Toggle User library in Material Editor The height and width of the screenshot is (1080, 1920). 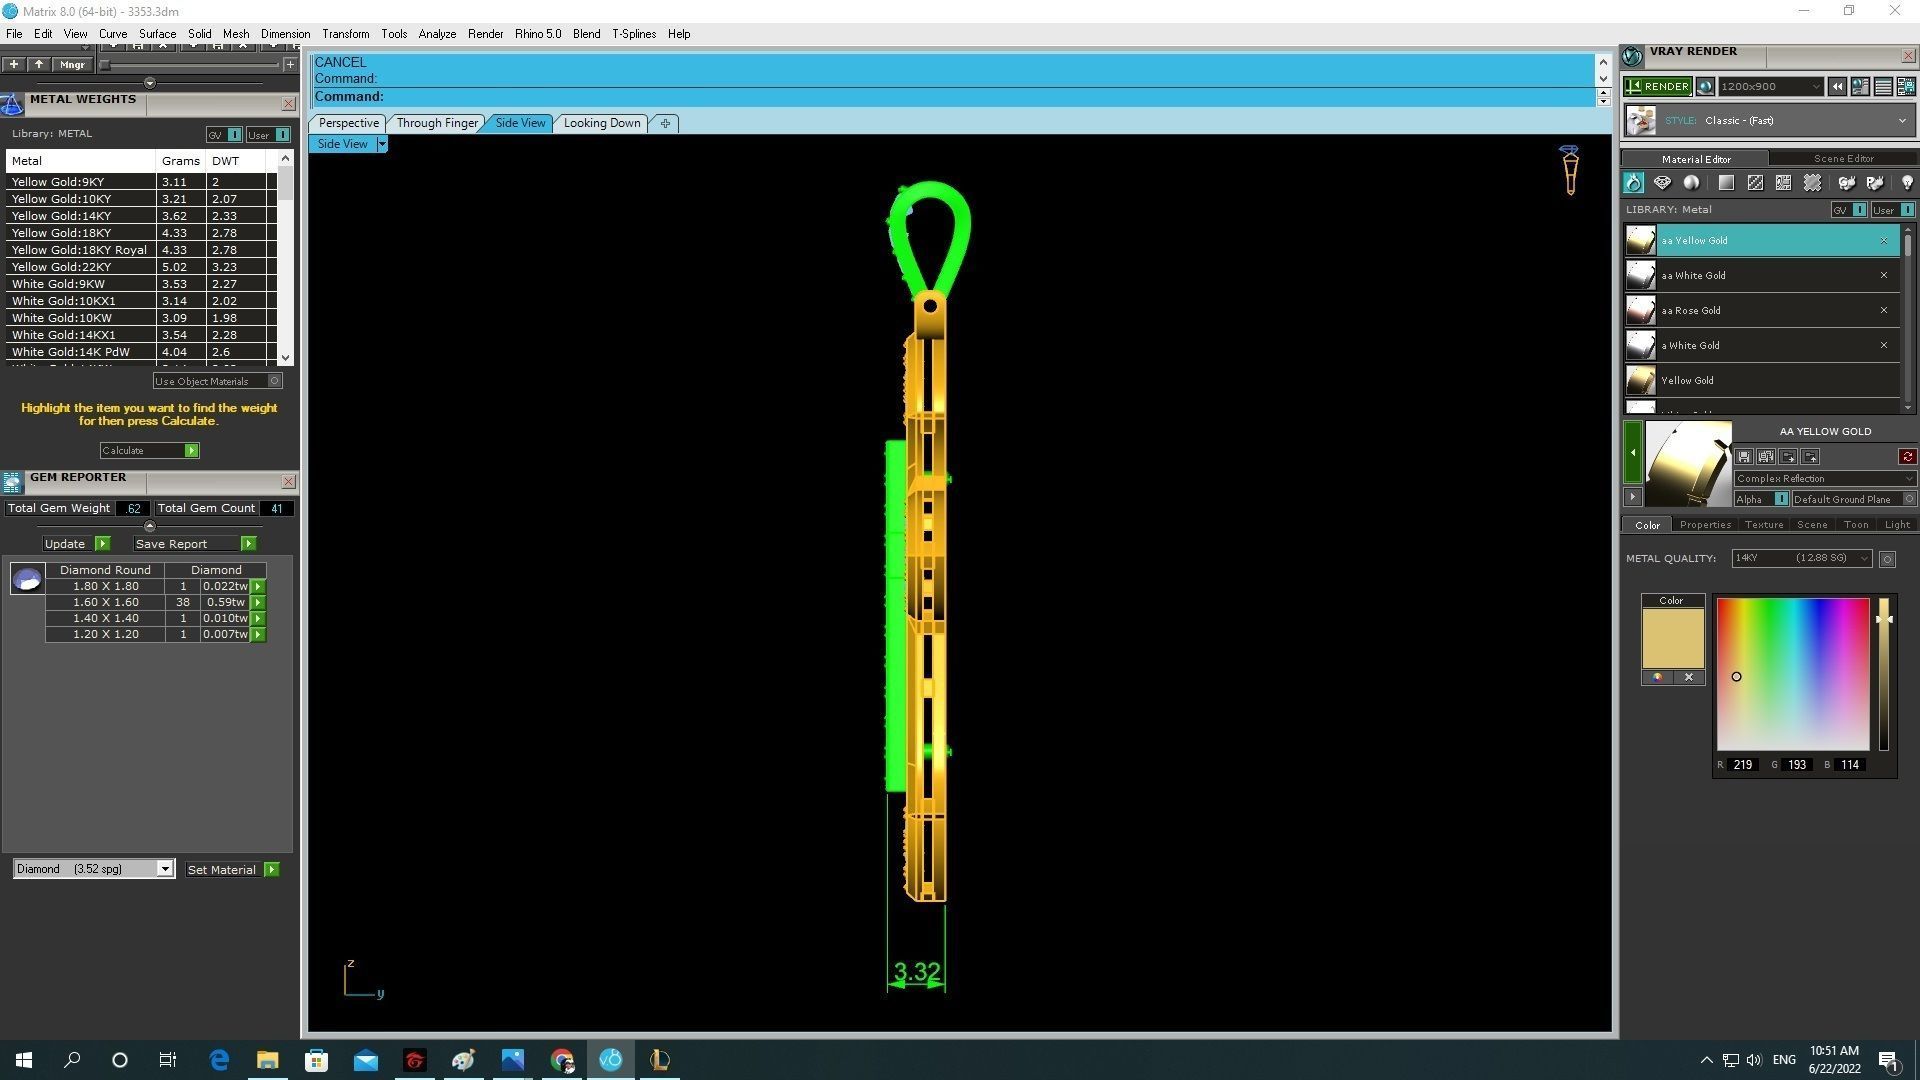pyautogui.click(x=1893, y=210)
